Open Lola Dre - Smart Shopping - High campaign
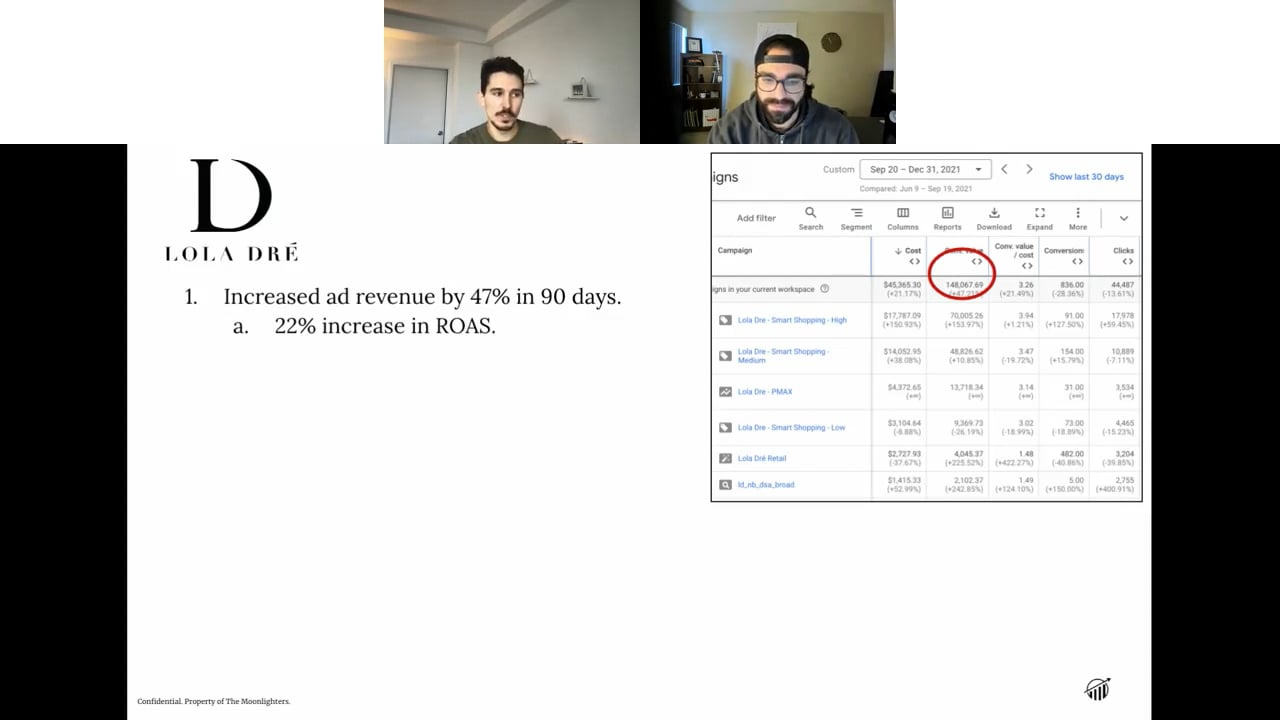1280x720 pixels. point(792,320)
